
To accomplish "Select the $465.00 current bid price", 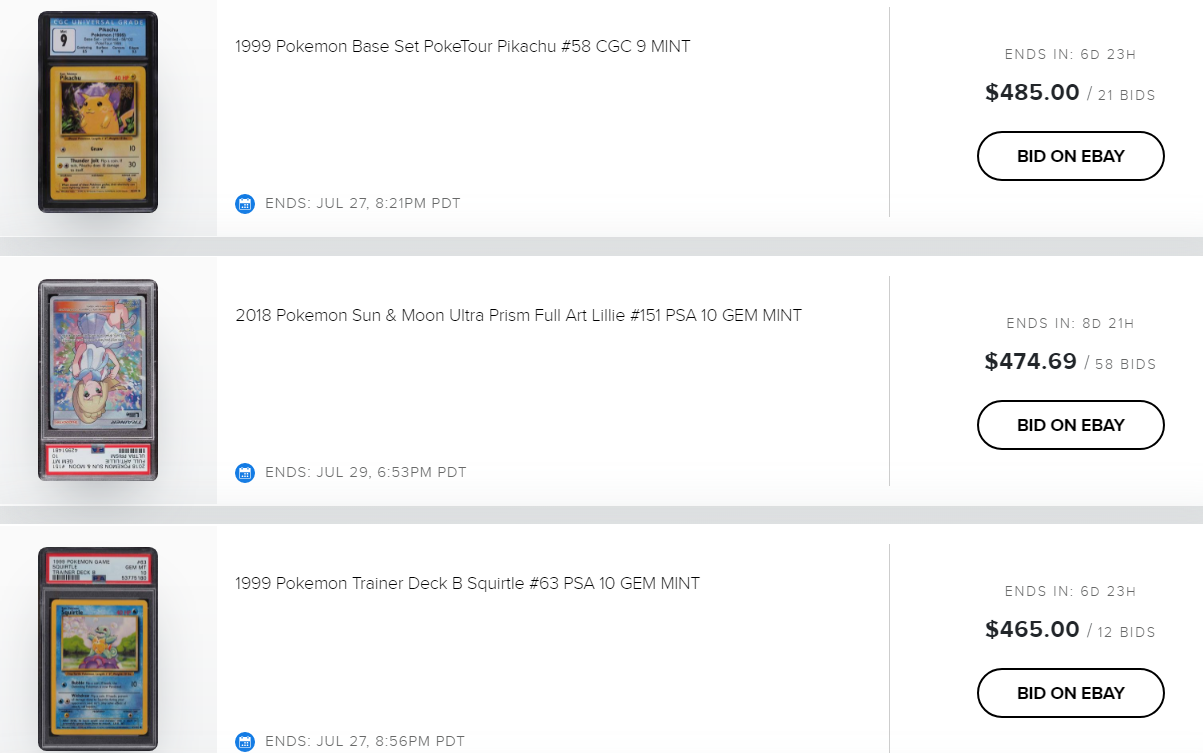I will tap(1032, 630).
